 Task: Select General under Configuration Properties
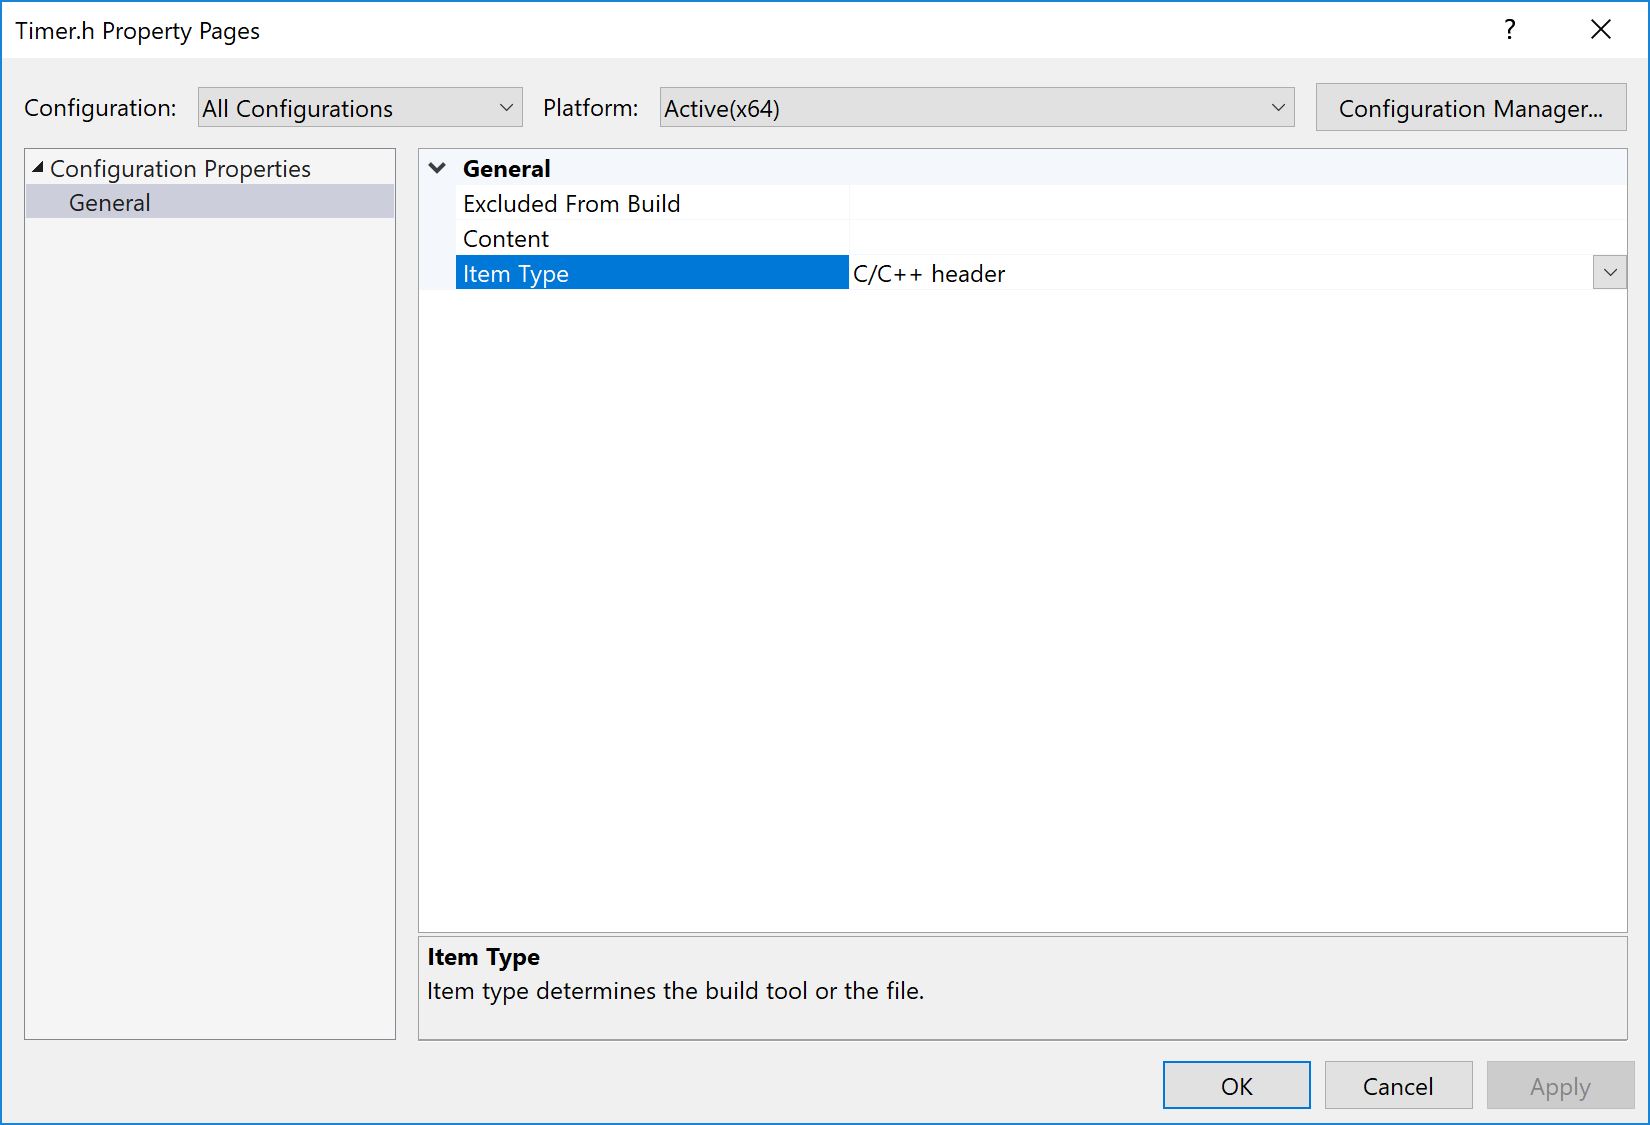click(109, 202)
